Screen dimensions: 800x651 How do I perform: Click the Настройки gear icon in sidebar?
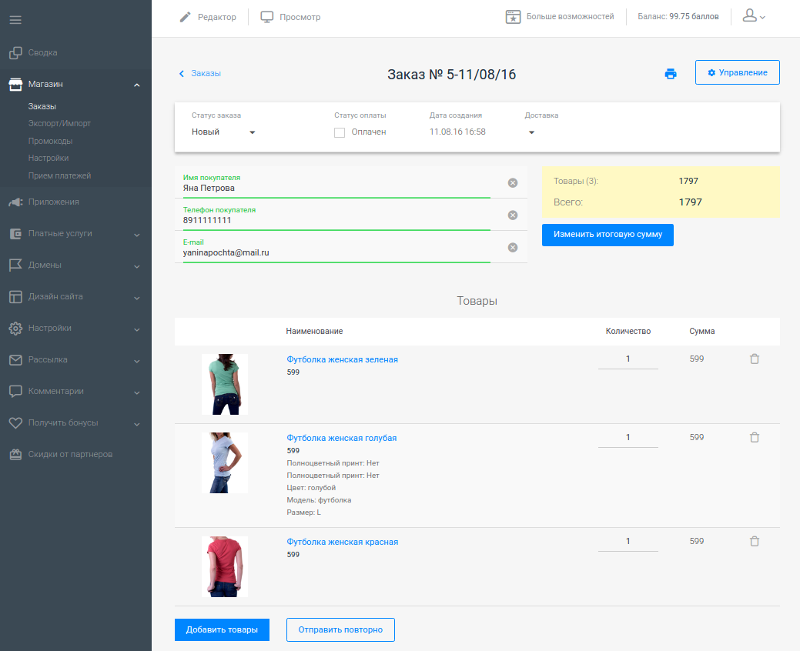click(x=15, y=329)
